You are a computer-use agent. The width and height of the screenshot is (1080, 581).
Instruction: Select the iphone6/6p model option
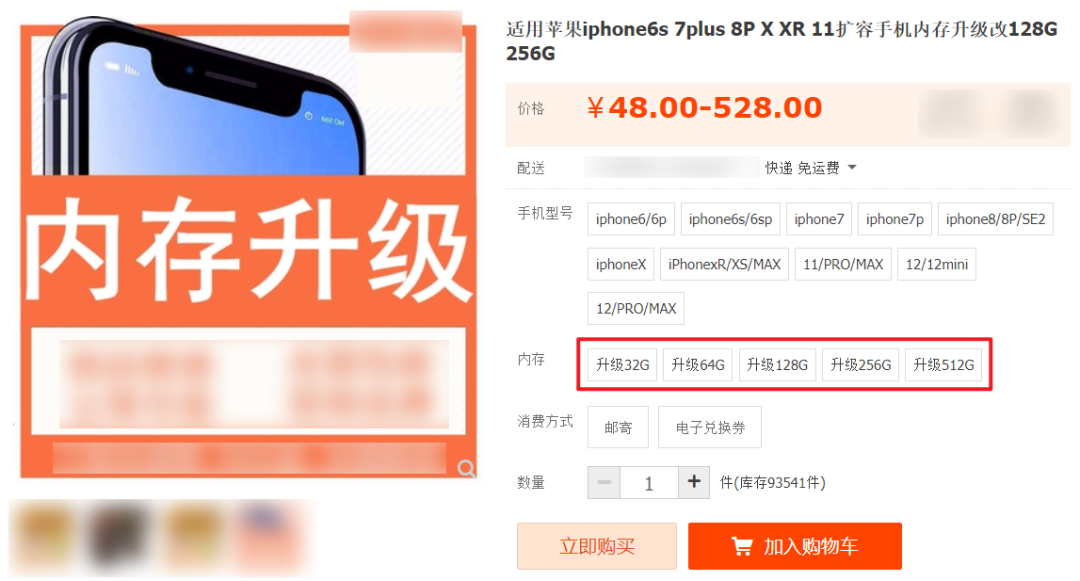coord(631,219)
